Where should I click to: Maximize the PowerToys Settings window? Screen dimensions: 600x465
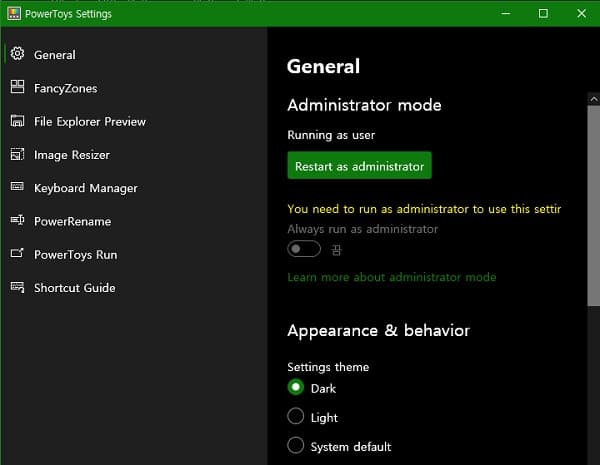(x=543, y=13)
